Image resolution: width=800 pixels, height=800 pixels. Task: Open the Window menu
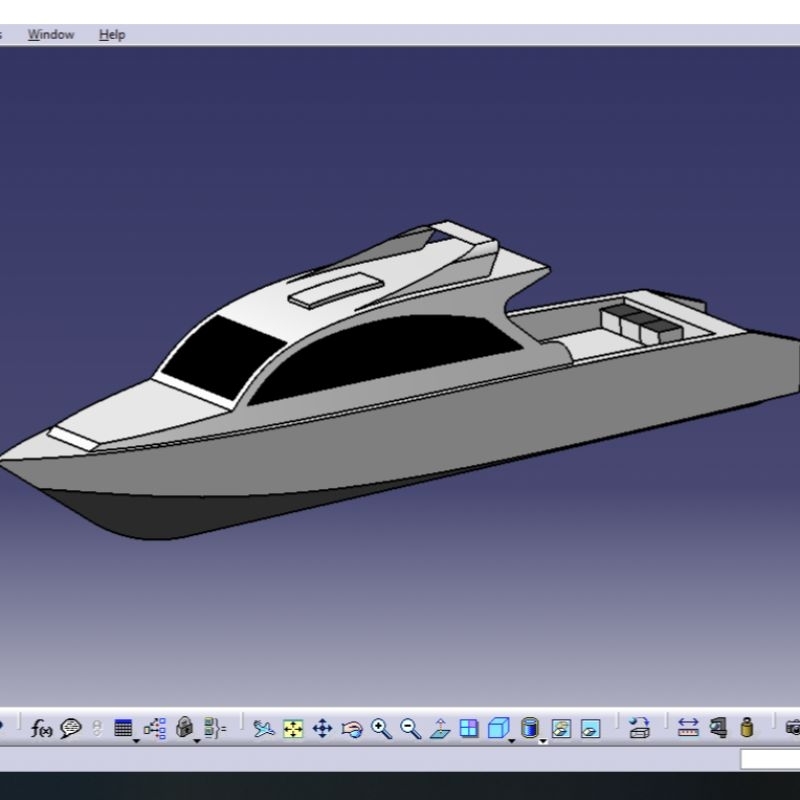[52, 34]
